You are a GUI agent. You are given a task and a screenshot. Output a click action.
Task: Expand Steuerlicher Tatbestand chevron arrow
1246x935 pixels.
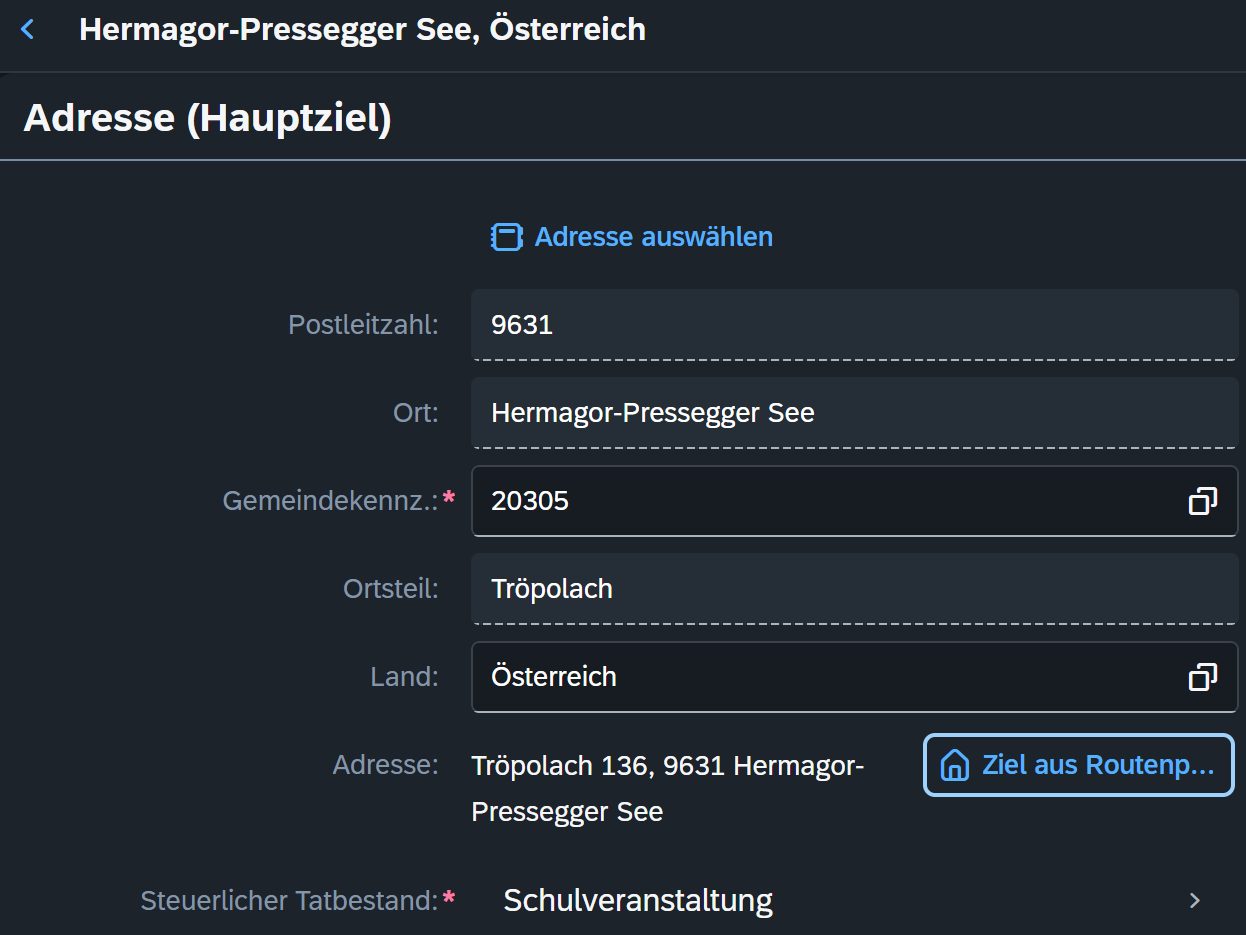[x=1194, y=901]
